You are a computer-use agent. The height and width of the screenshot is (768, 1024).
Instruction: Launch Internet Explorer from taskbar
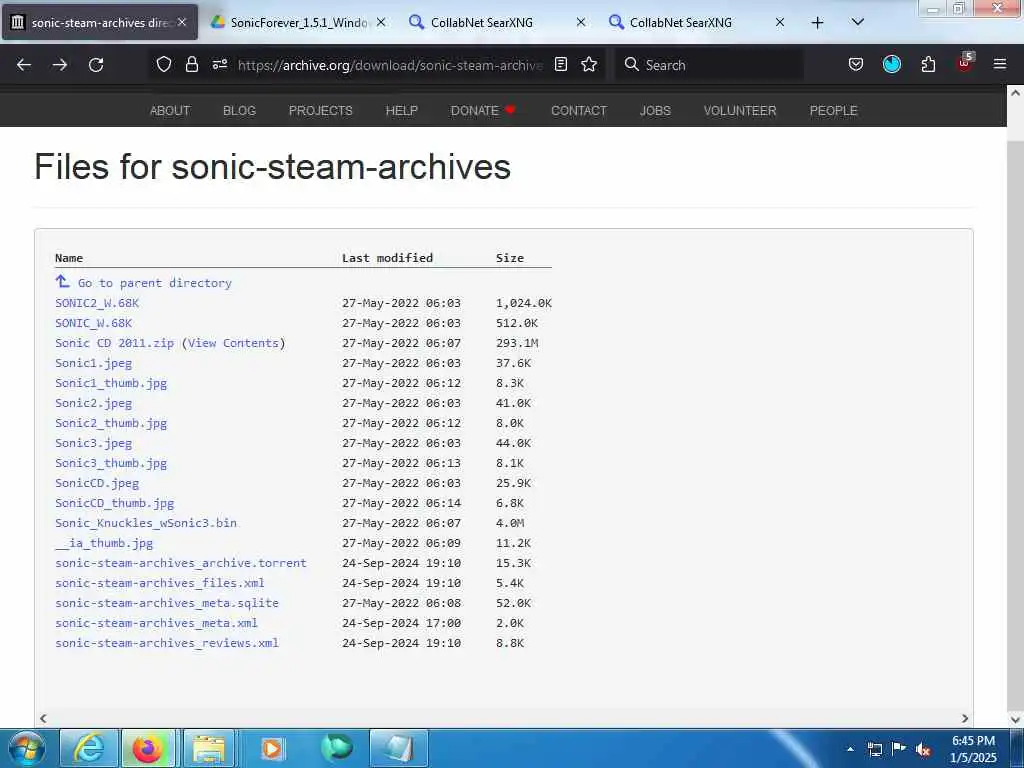click(89, 748)
